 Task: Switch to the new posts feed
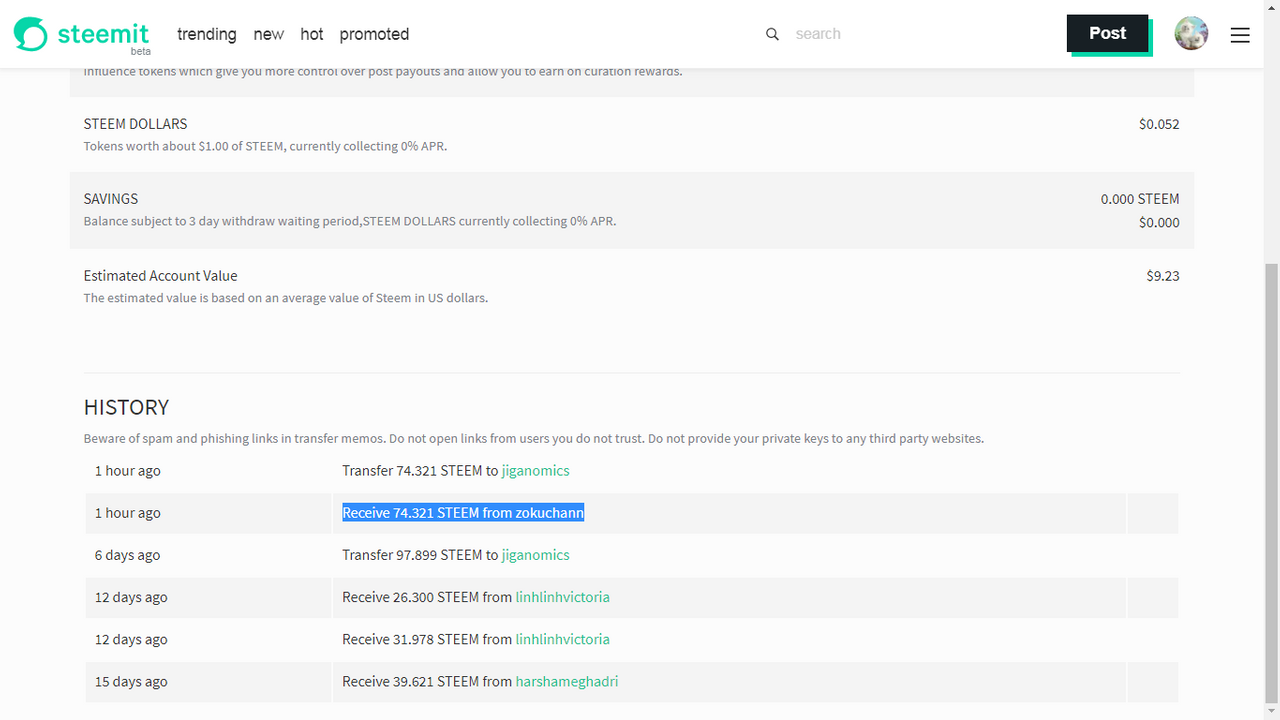pos(268,34)
